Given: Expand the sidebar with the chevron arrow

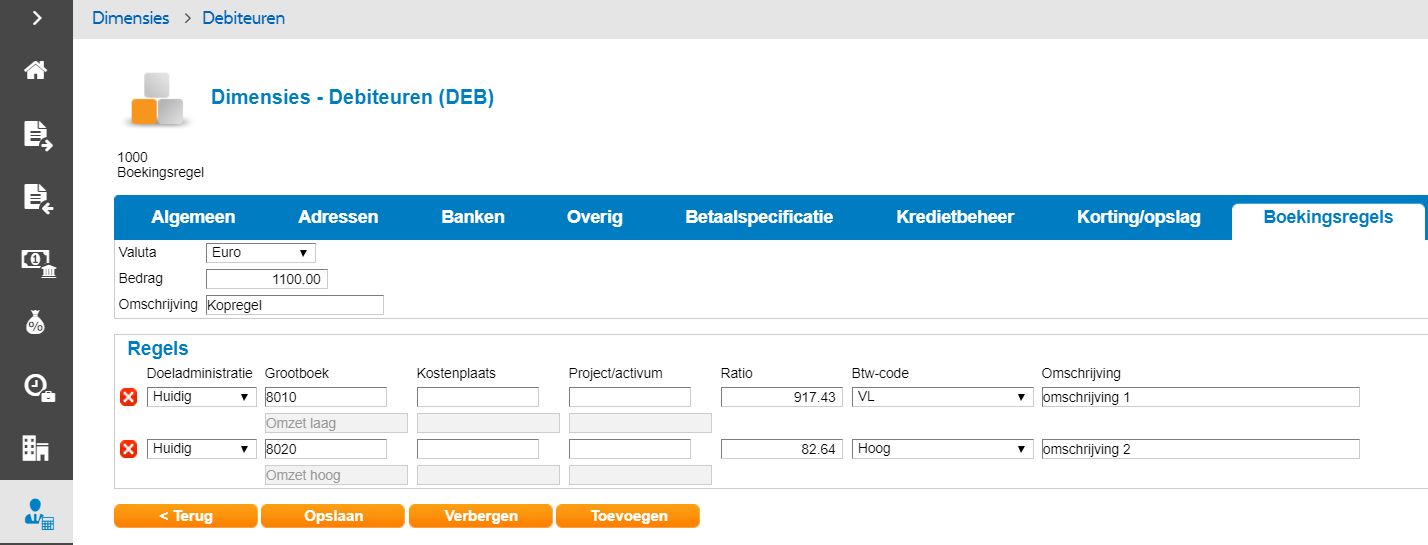Looking at the screenshot, I should [36, 17].
